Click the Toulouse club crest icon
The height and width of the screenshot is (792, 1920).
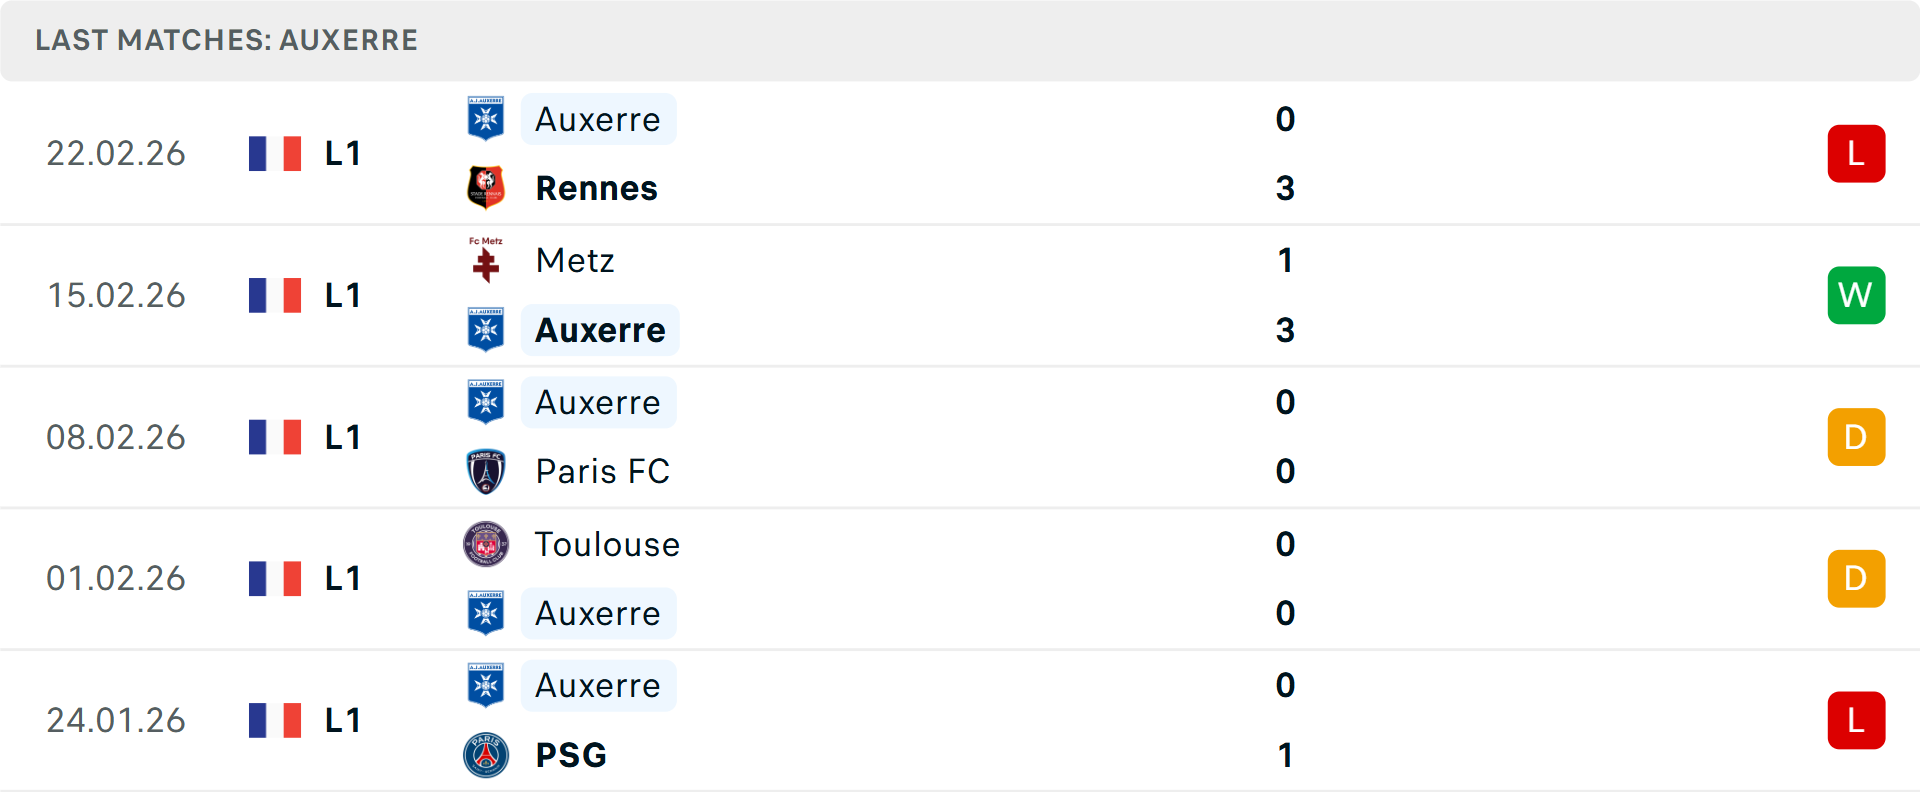click(x=486, y=544)
